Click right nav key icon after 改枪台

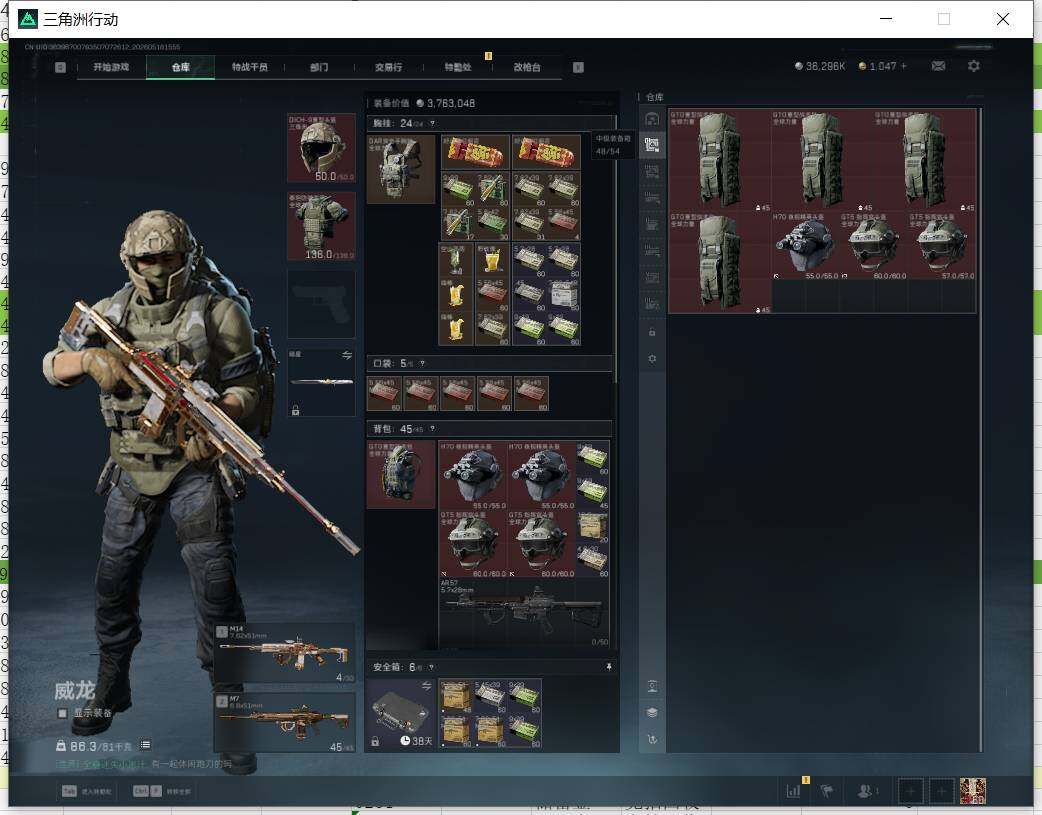point(578,67)
